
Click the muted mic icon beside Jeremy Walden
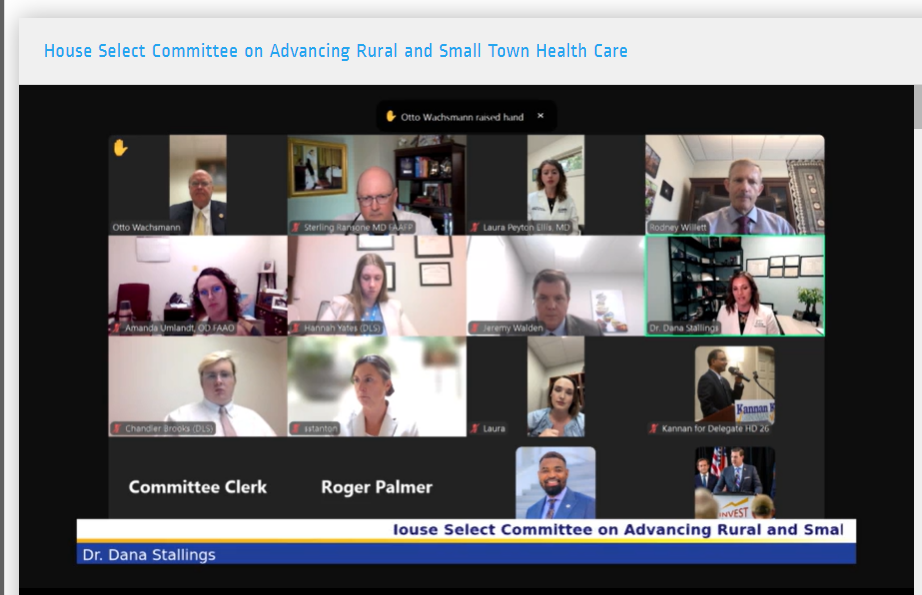pyautogui.click(x=475, y=328)
